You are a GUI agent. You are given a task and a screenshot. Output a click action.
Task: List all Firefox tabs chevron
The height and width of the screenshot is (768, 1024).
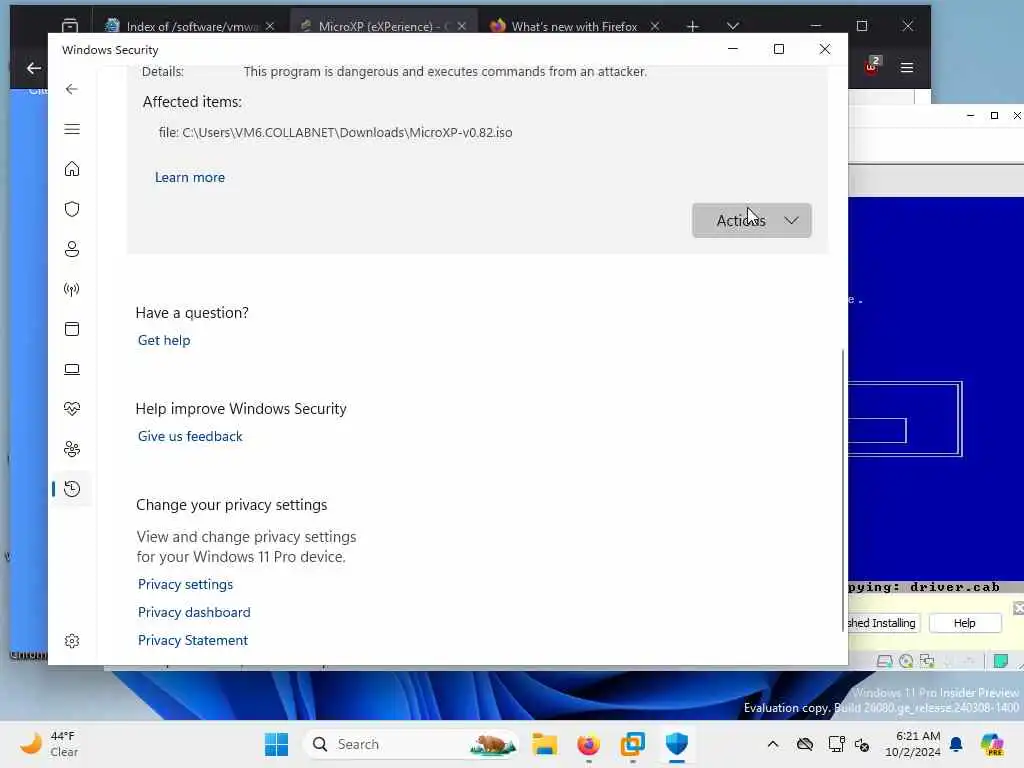pos(733,26)
